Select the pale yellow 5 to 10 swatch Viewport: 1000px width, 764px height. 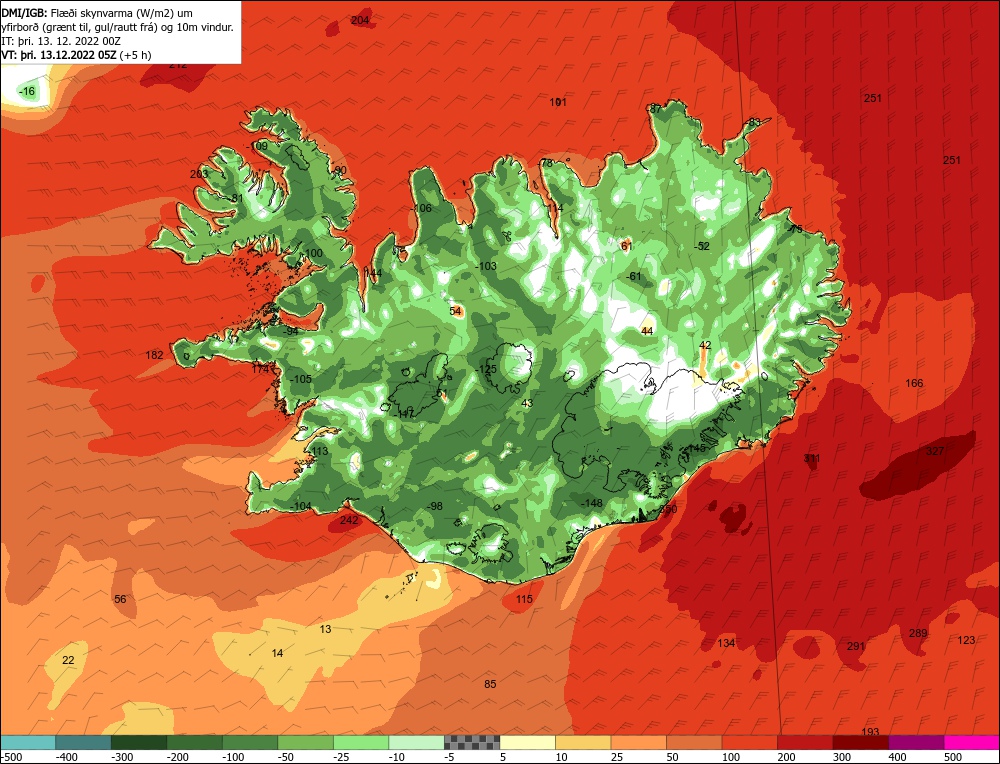527,742
